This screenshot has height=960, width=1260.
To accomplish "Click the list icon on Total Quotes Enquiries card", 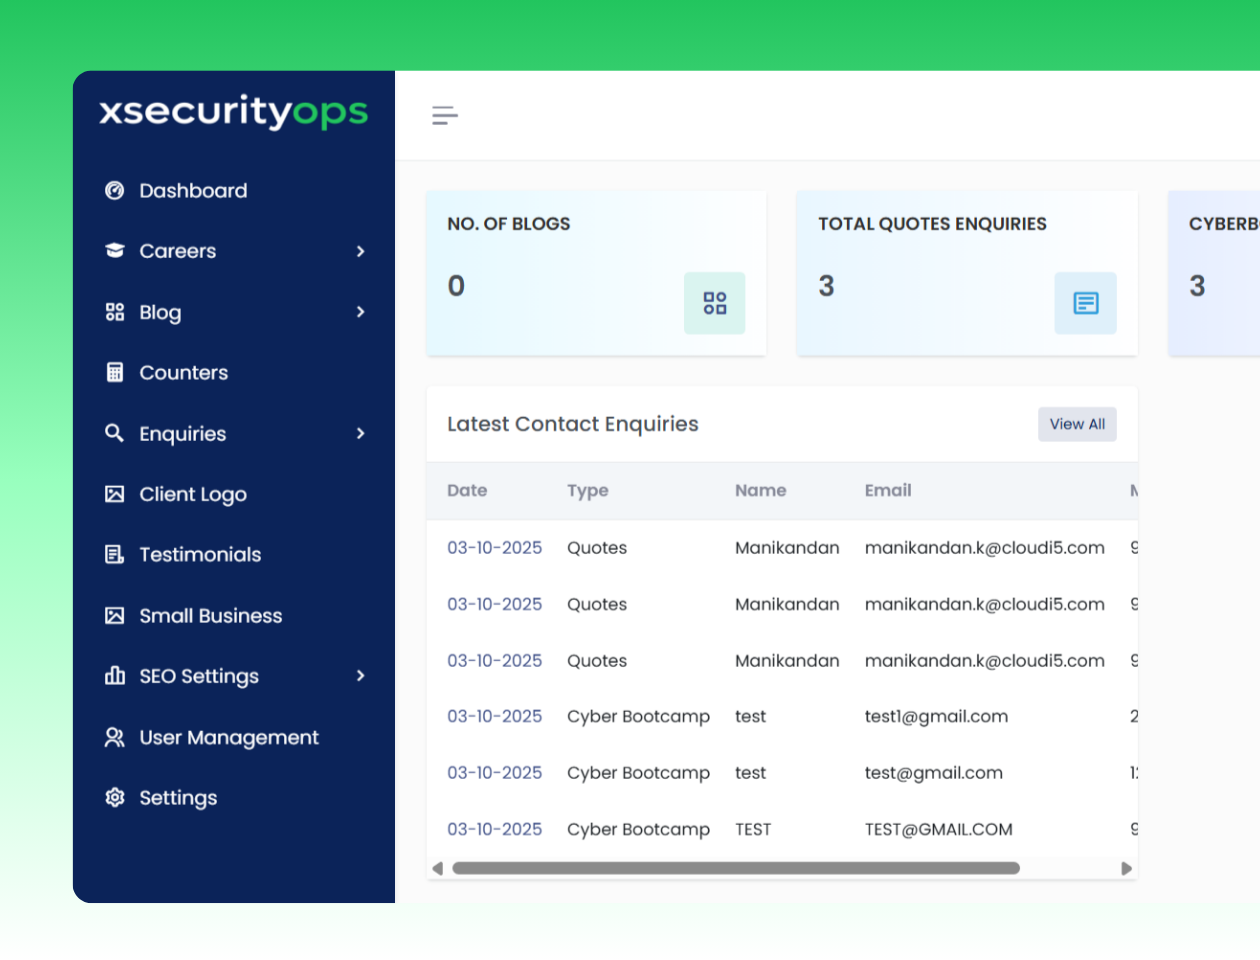I will [1086, 303].
